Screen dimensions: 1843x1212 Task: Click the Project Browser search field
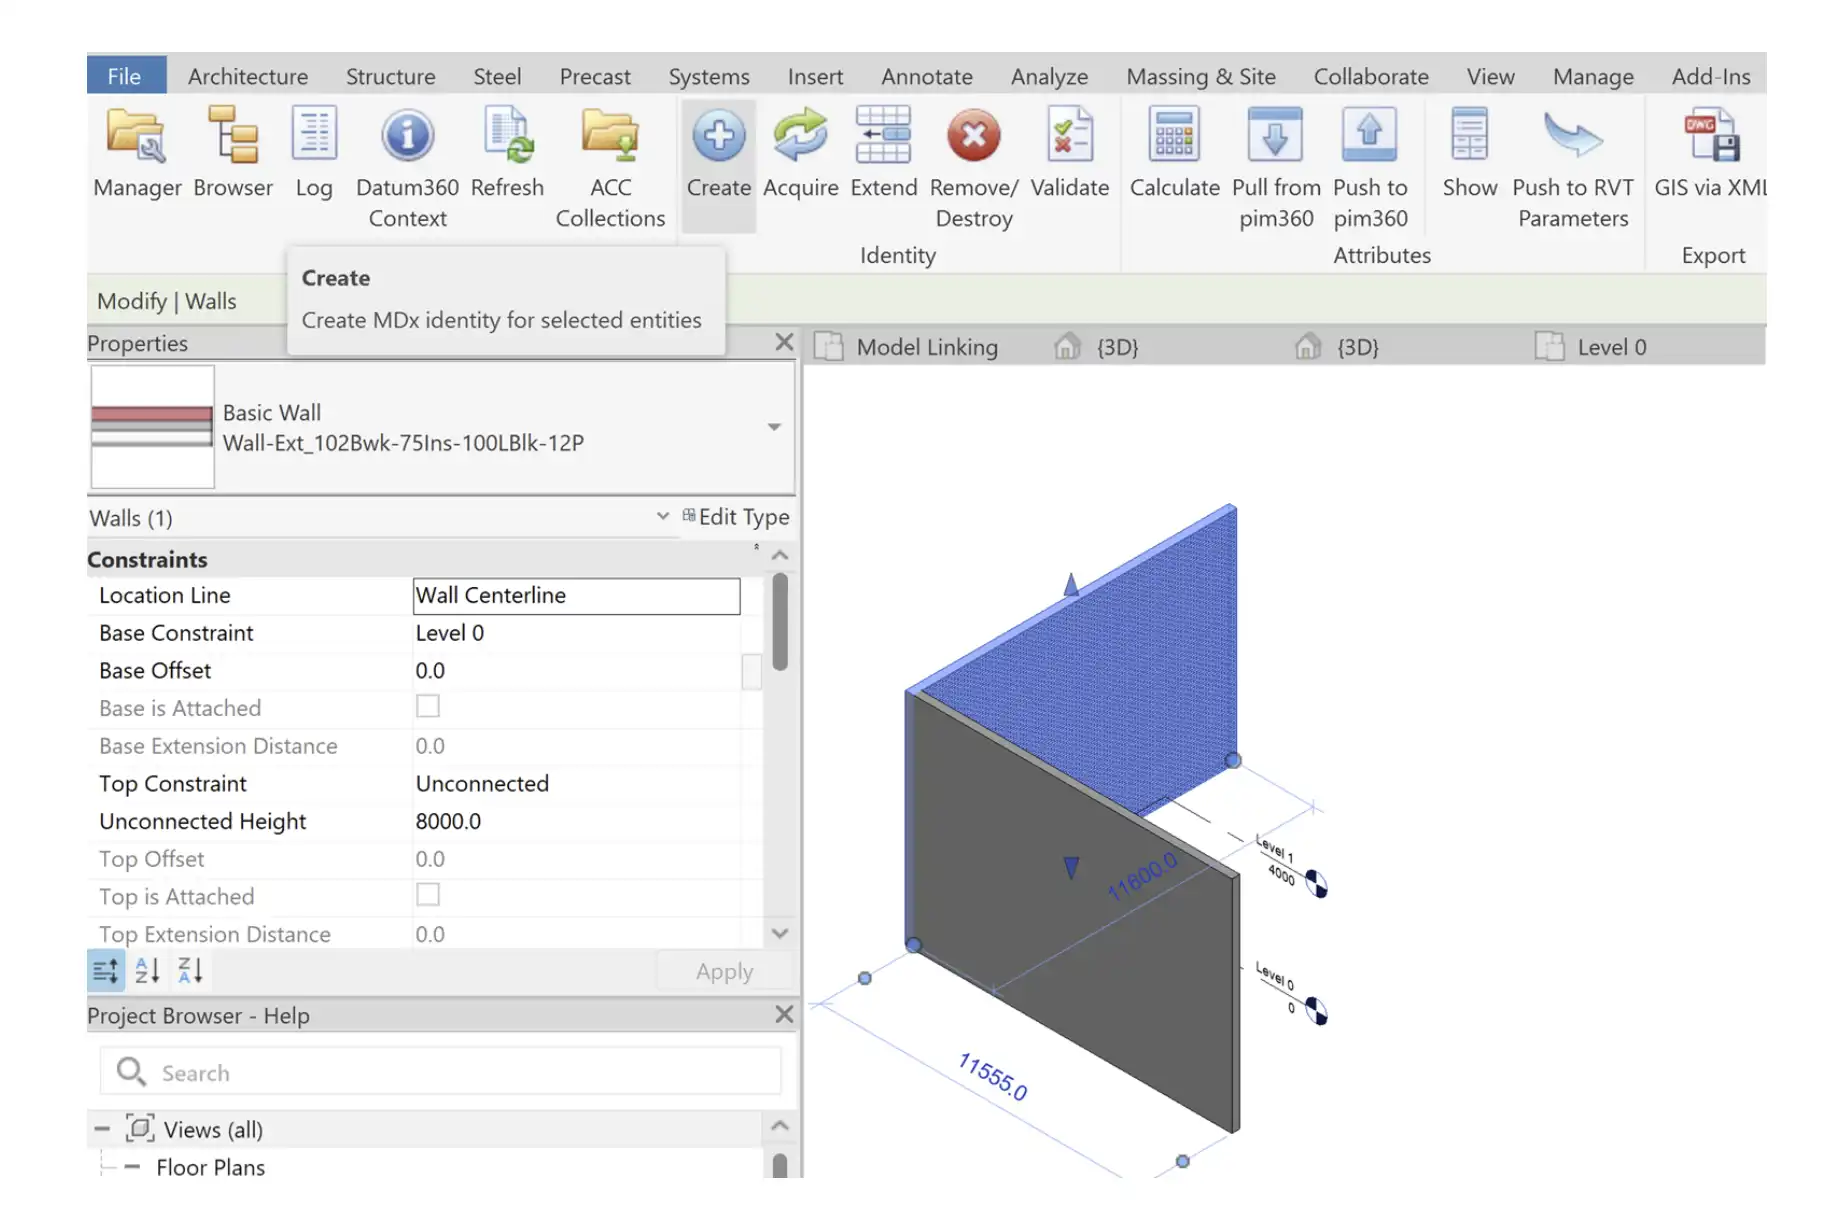[x=440, y=1072]
